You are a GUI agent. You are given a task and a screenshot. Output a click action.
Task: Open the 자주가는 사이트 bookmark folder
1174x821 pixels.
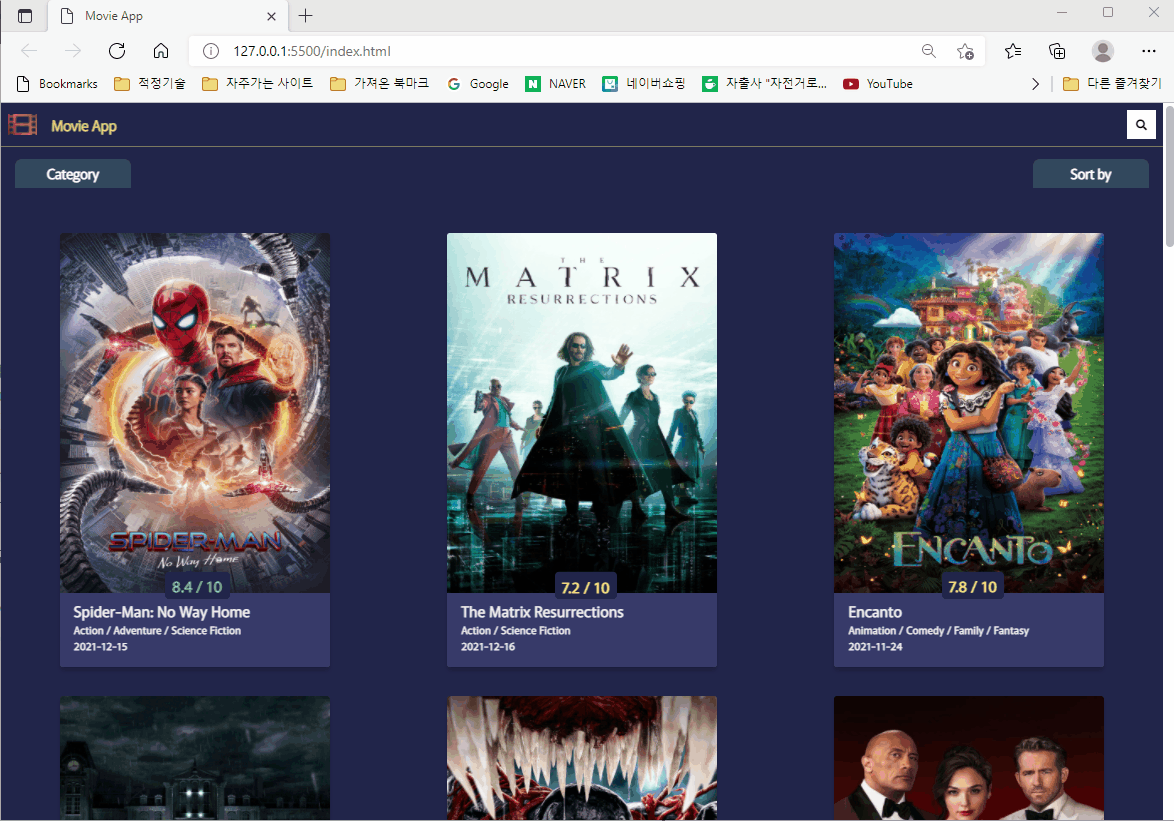click(x=258, y=84)
